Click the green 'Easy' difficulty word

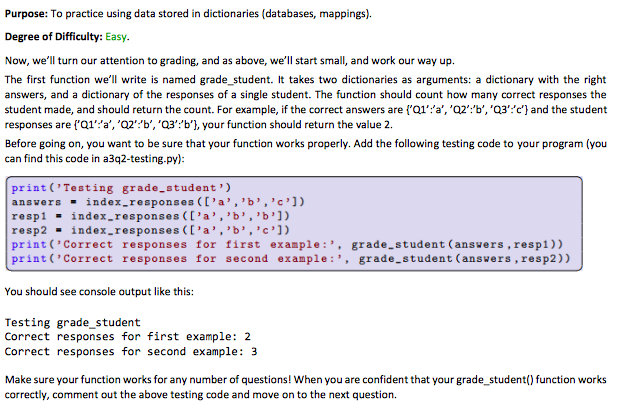coord(116,37)
